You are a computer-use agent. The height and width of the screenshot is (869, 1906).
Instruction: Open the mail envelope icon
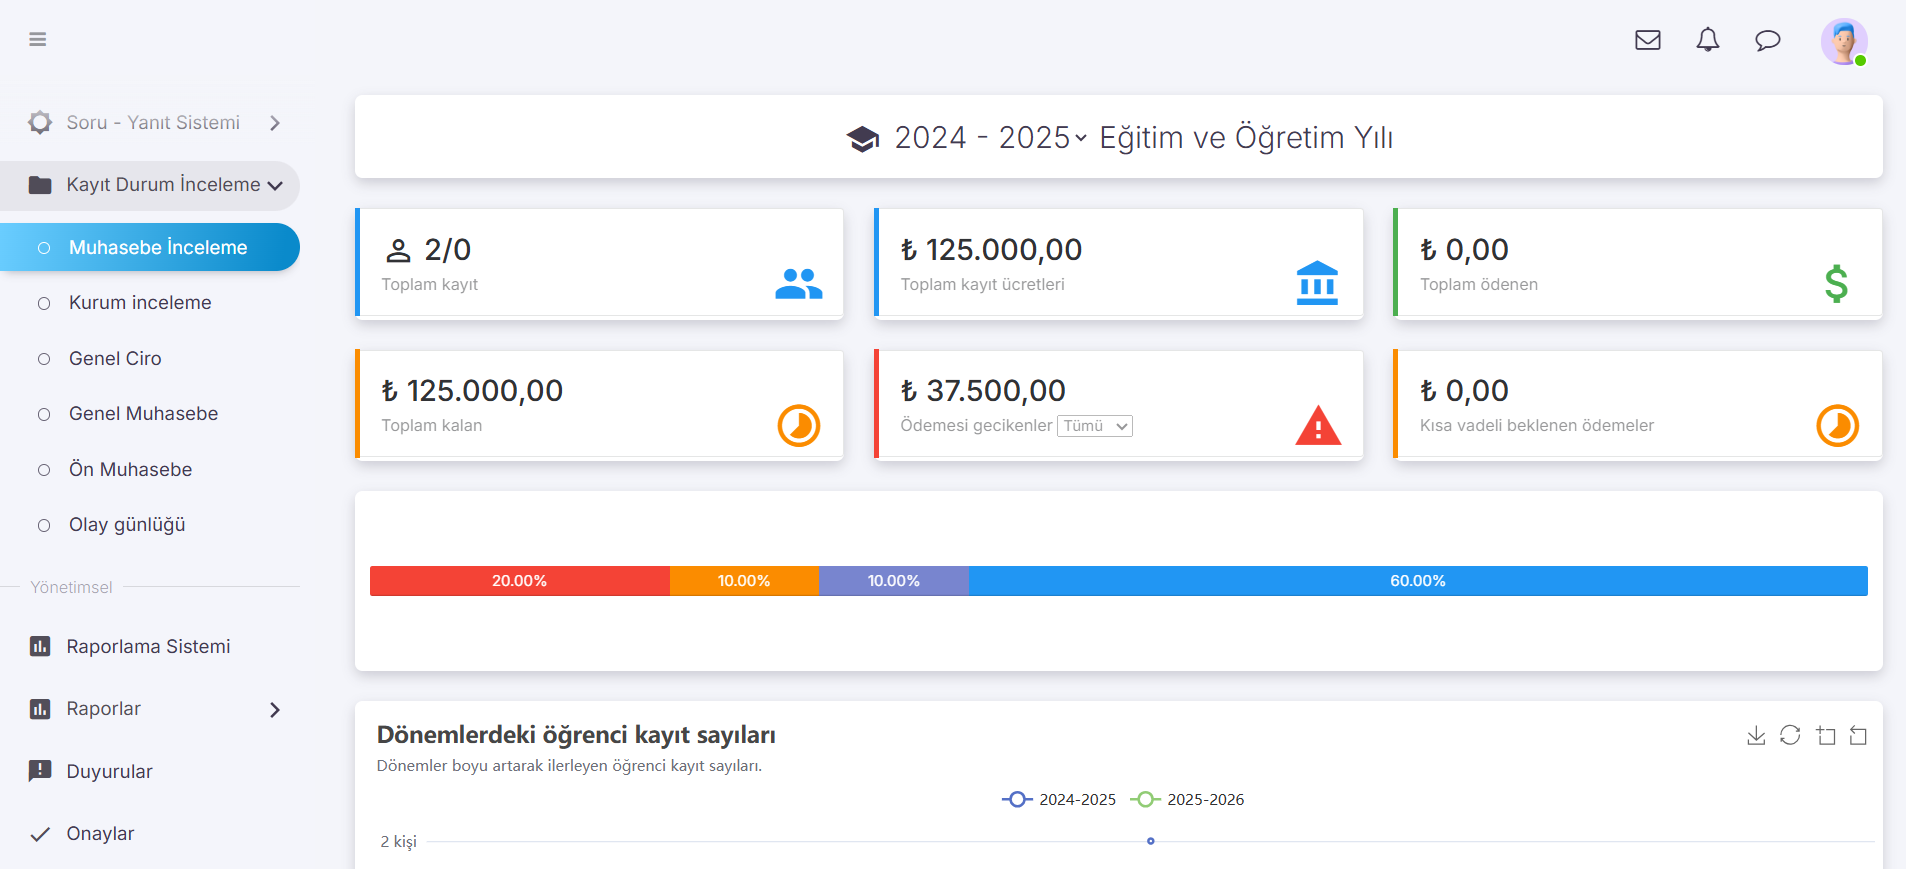click(1648, 40)
